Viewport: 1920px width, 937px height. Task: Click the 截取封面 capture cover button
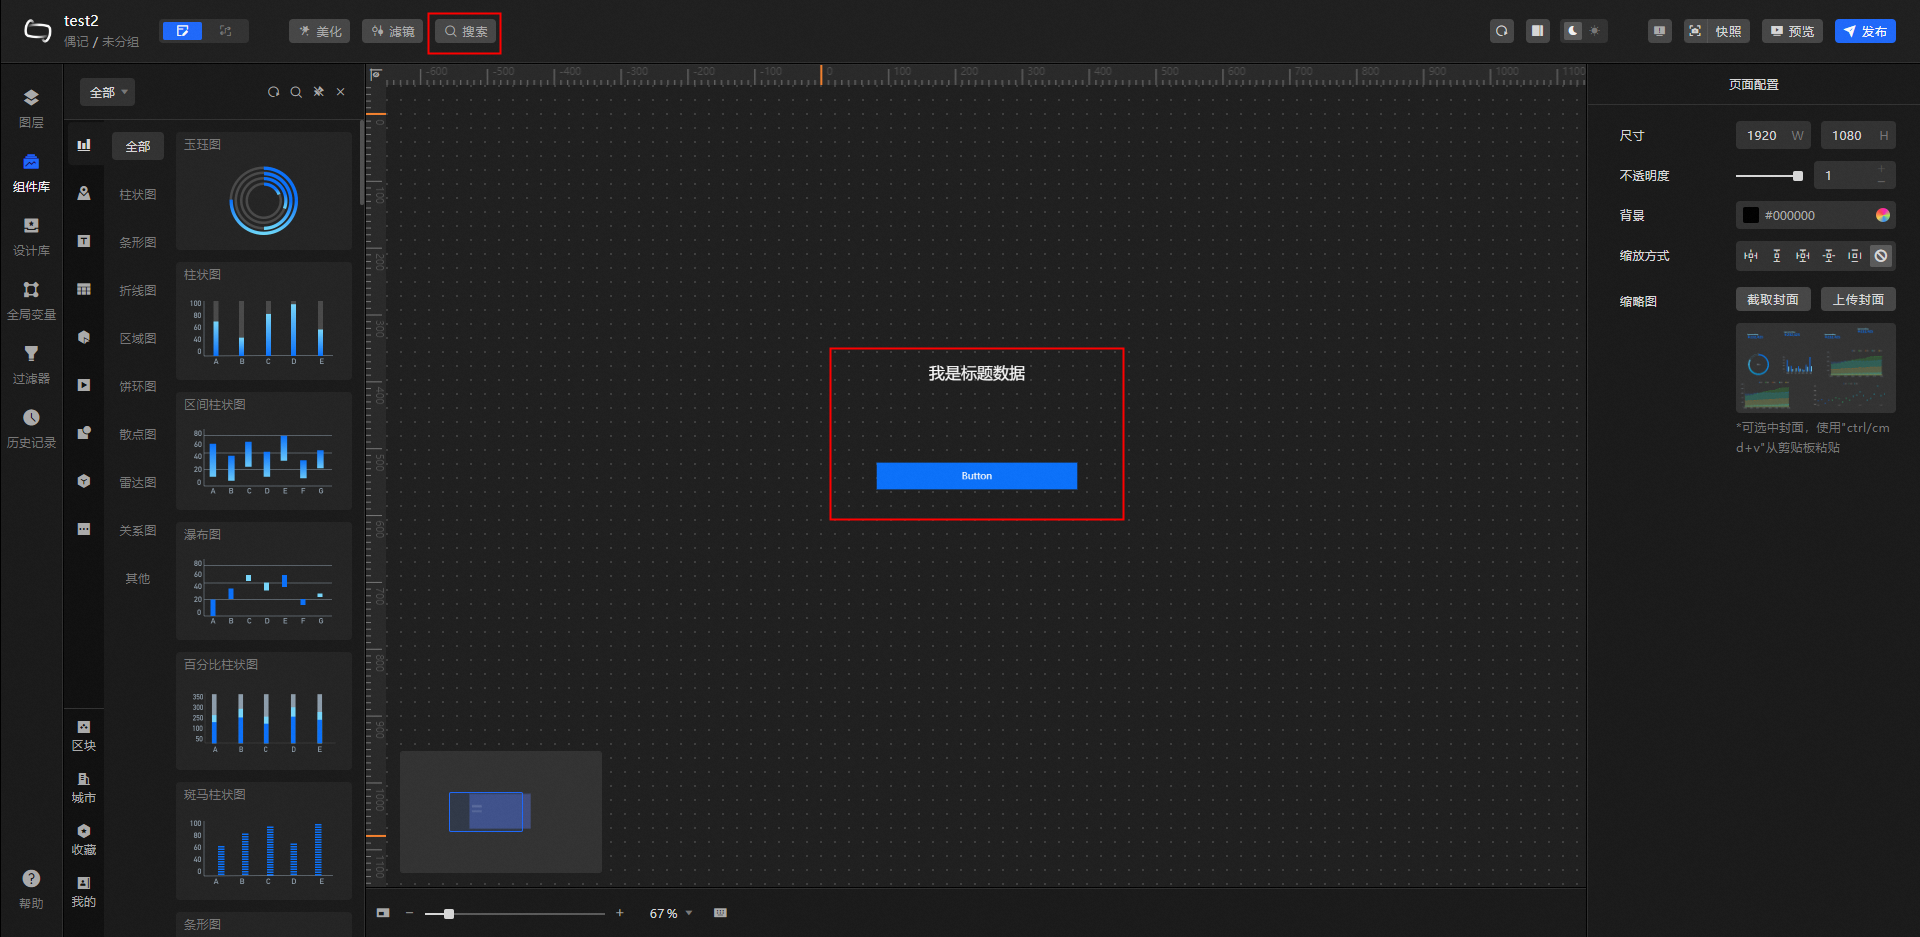(1773, 299)
